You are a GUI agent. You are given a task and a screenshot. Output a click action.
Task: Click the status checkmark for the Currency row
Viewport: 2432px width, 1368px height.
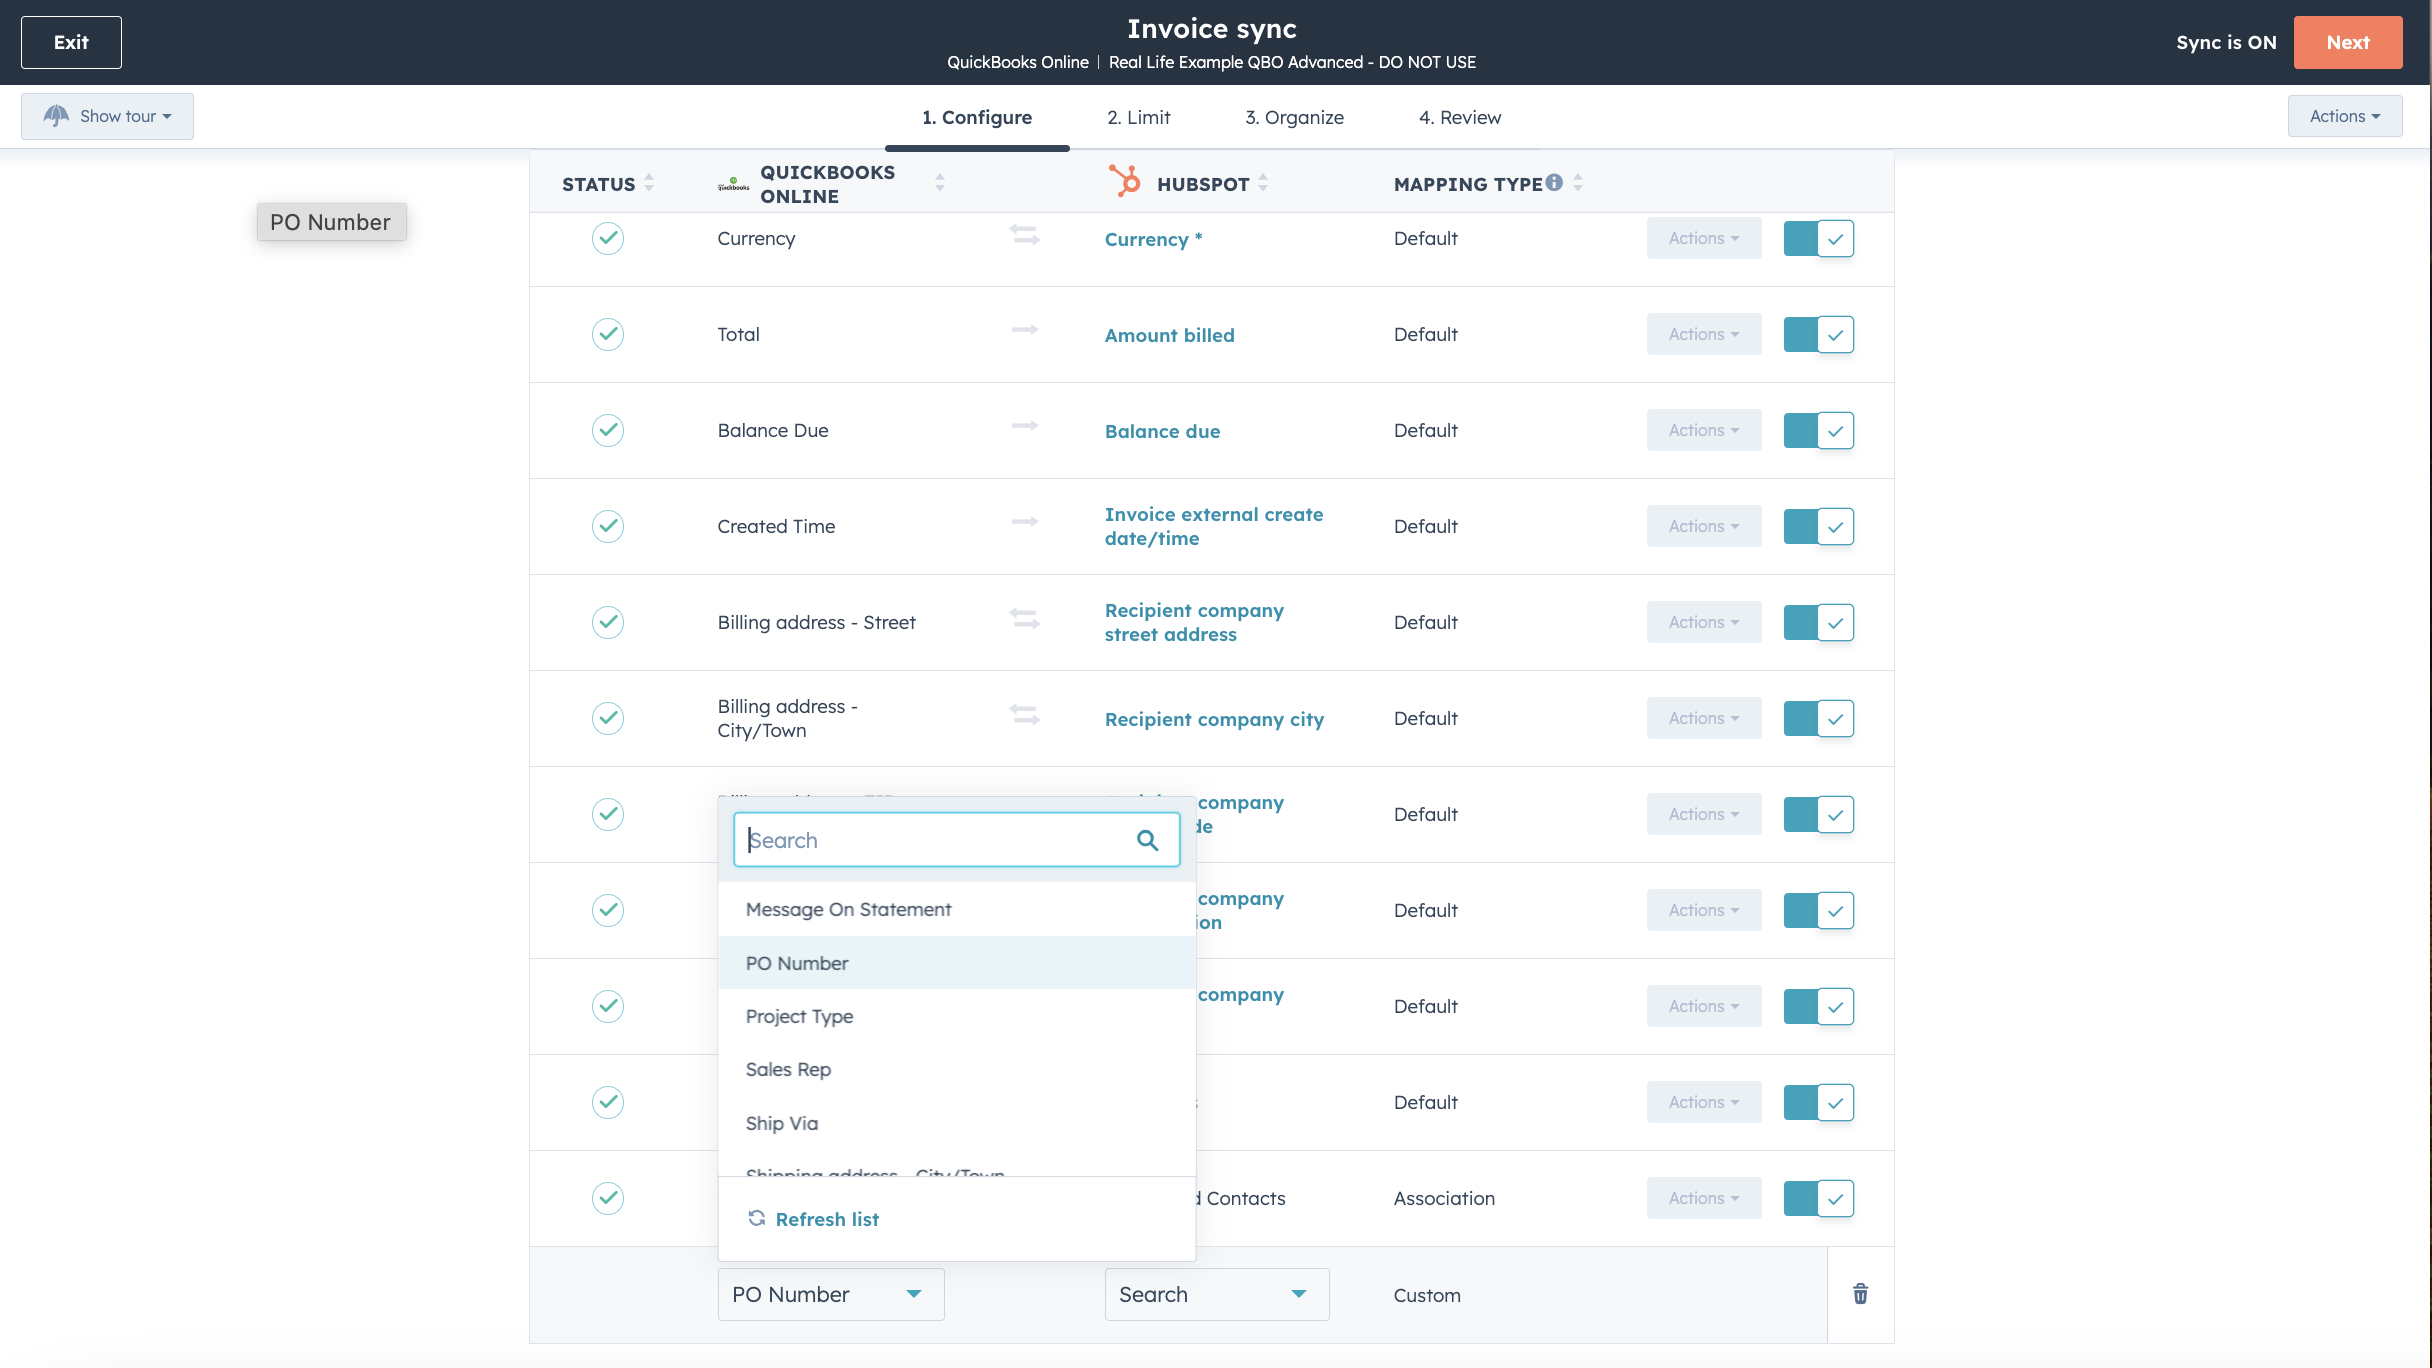pyautogui.click(x=608, y=238)
